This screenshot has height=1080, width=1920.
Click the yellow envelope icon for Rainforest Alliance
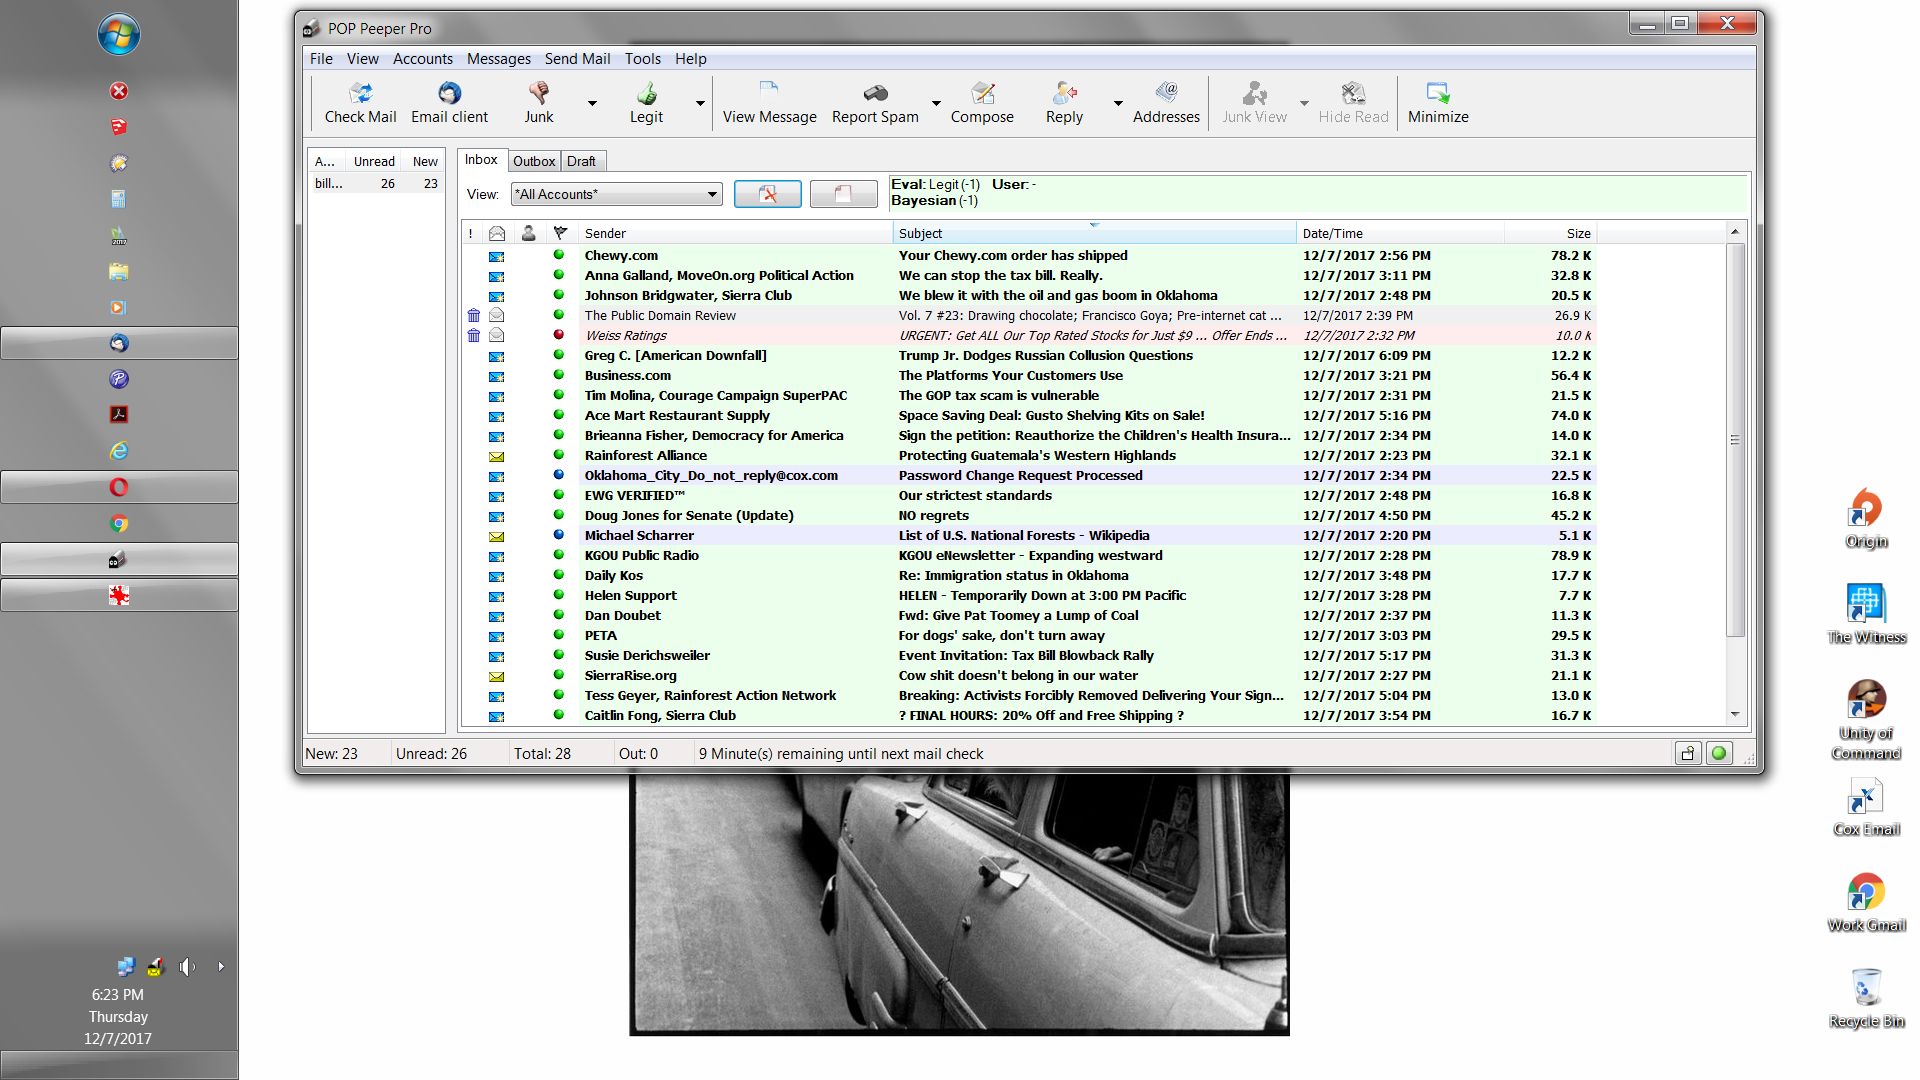[496, 456]
